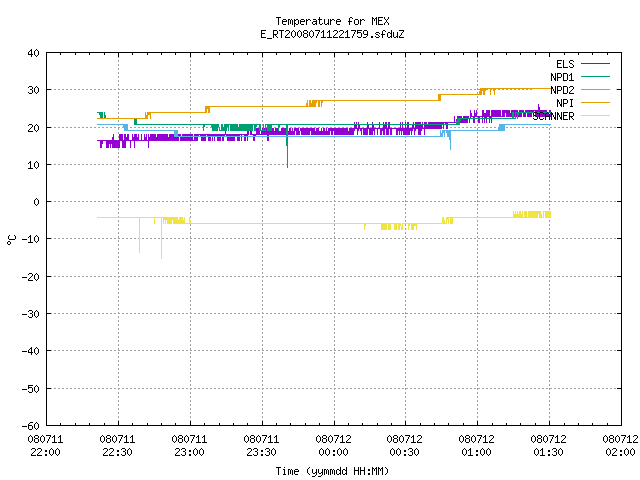Click the deepest yellow SCANNER spike near -15
Image resolution: width=640 pixels, height=480 pixels.
161,239
